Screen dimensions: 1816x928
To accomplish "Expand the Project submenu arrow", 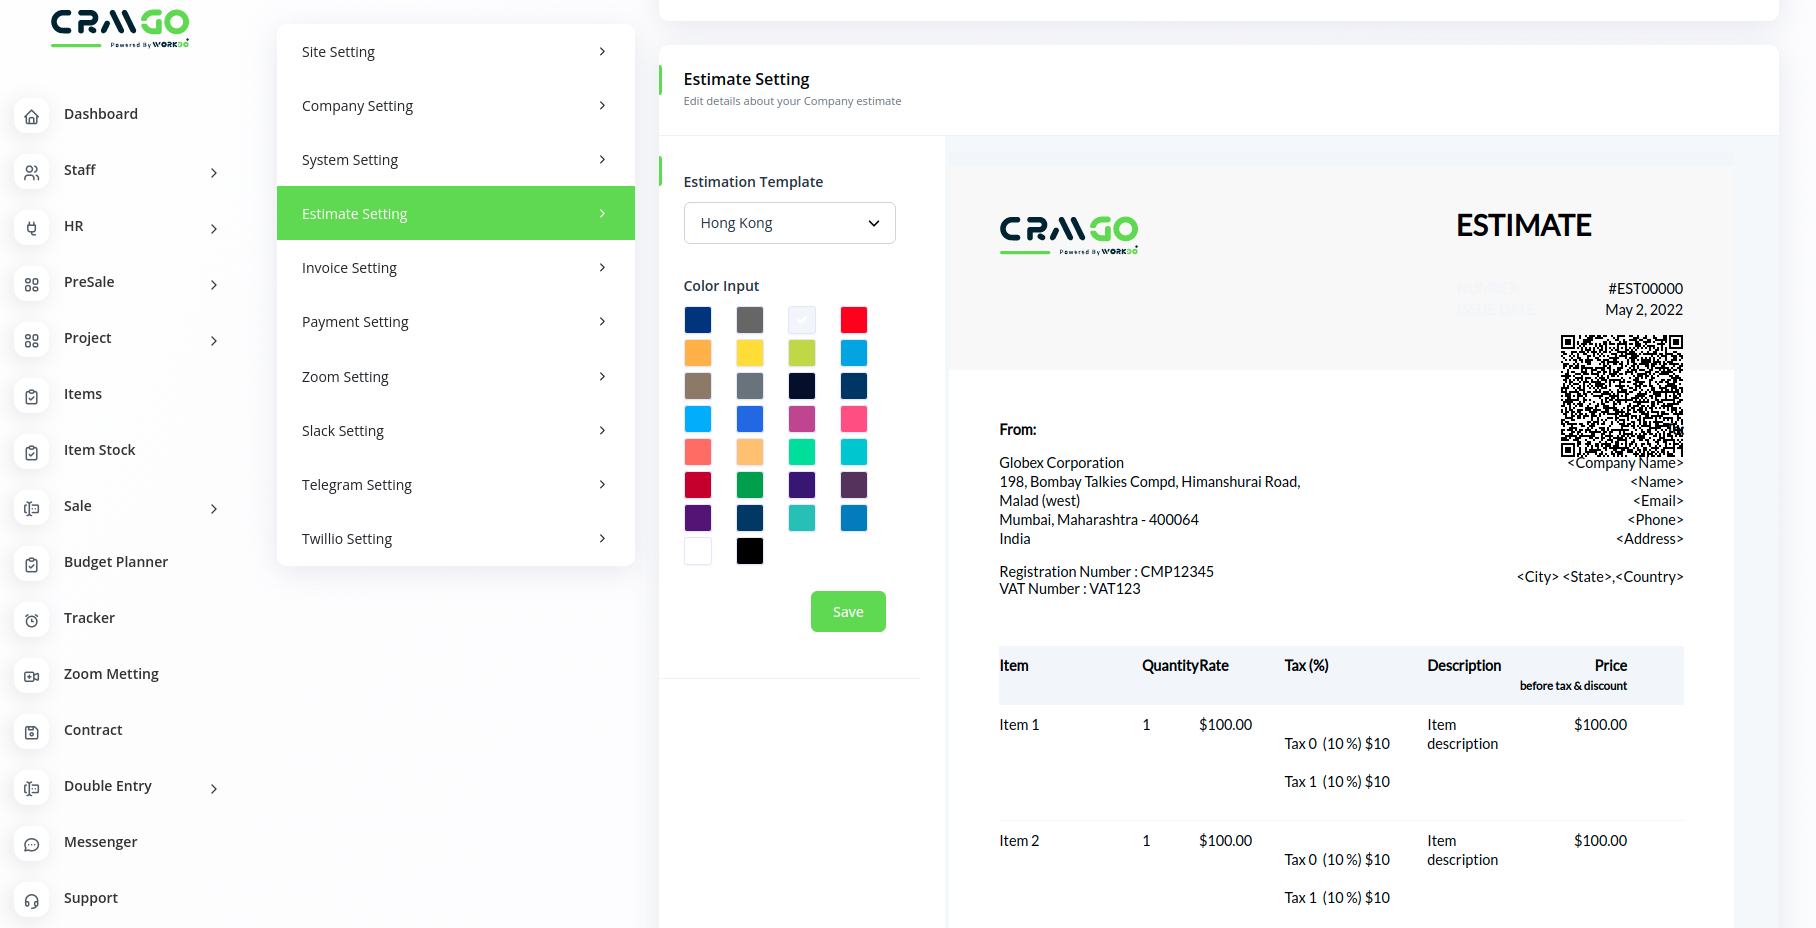I will 214,341.
